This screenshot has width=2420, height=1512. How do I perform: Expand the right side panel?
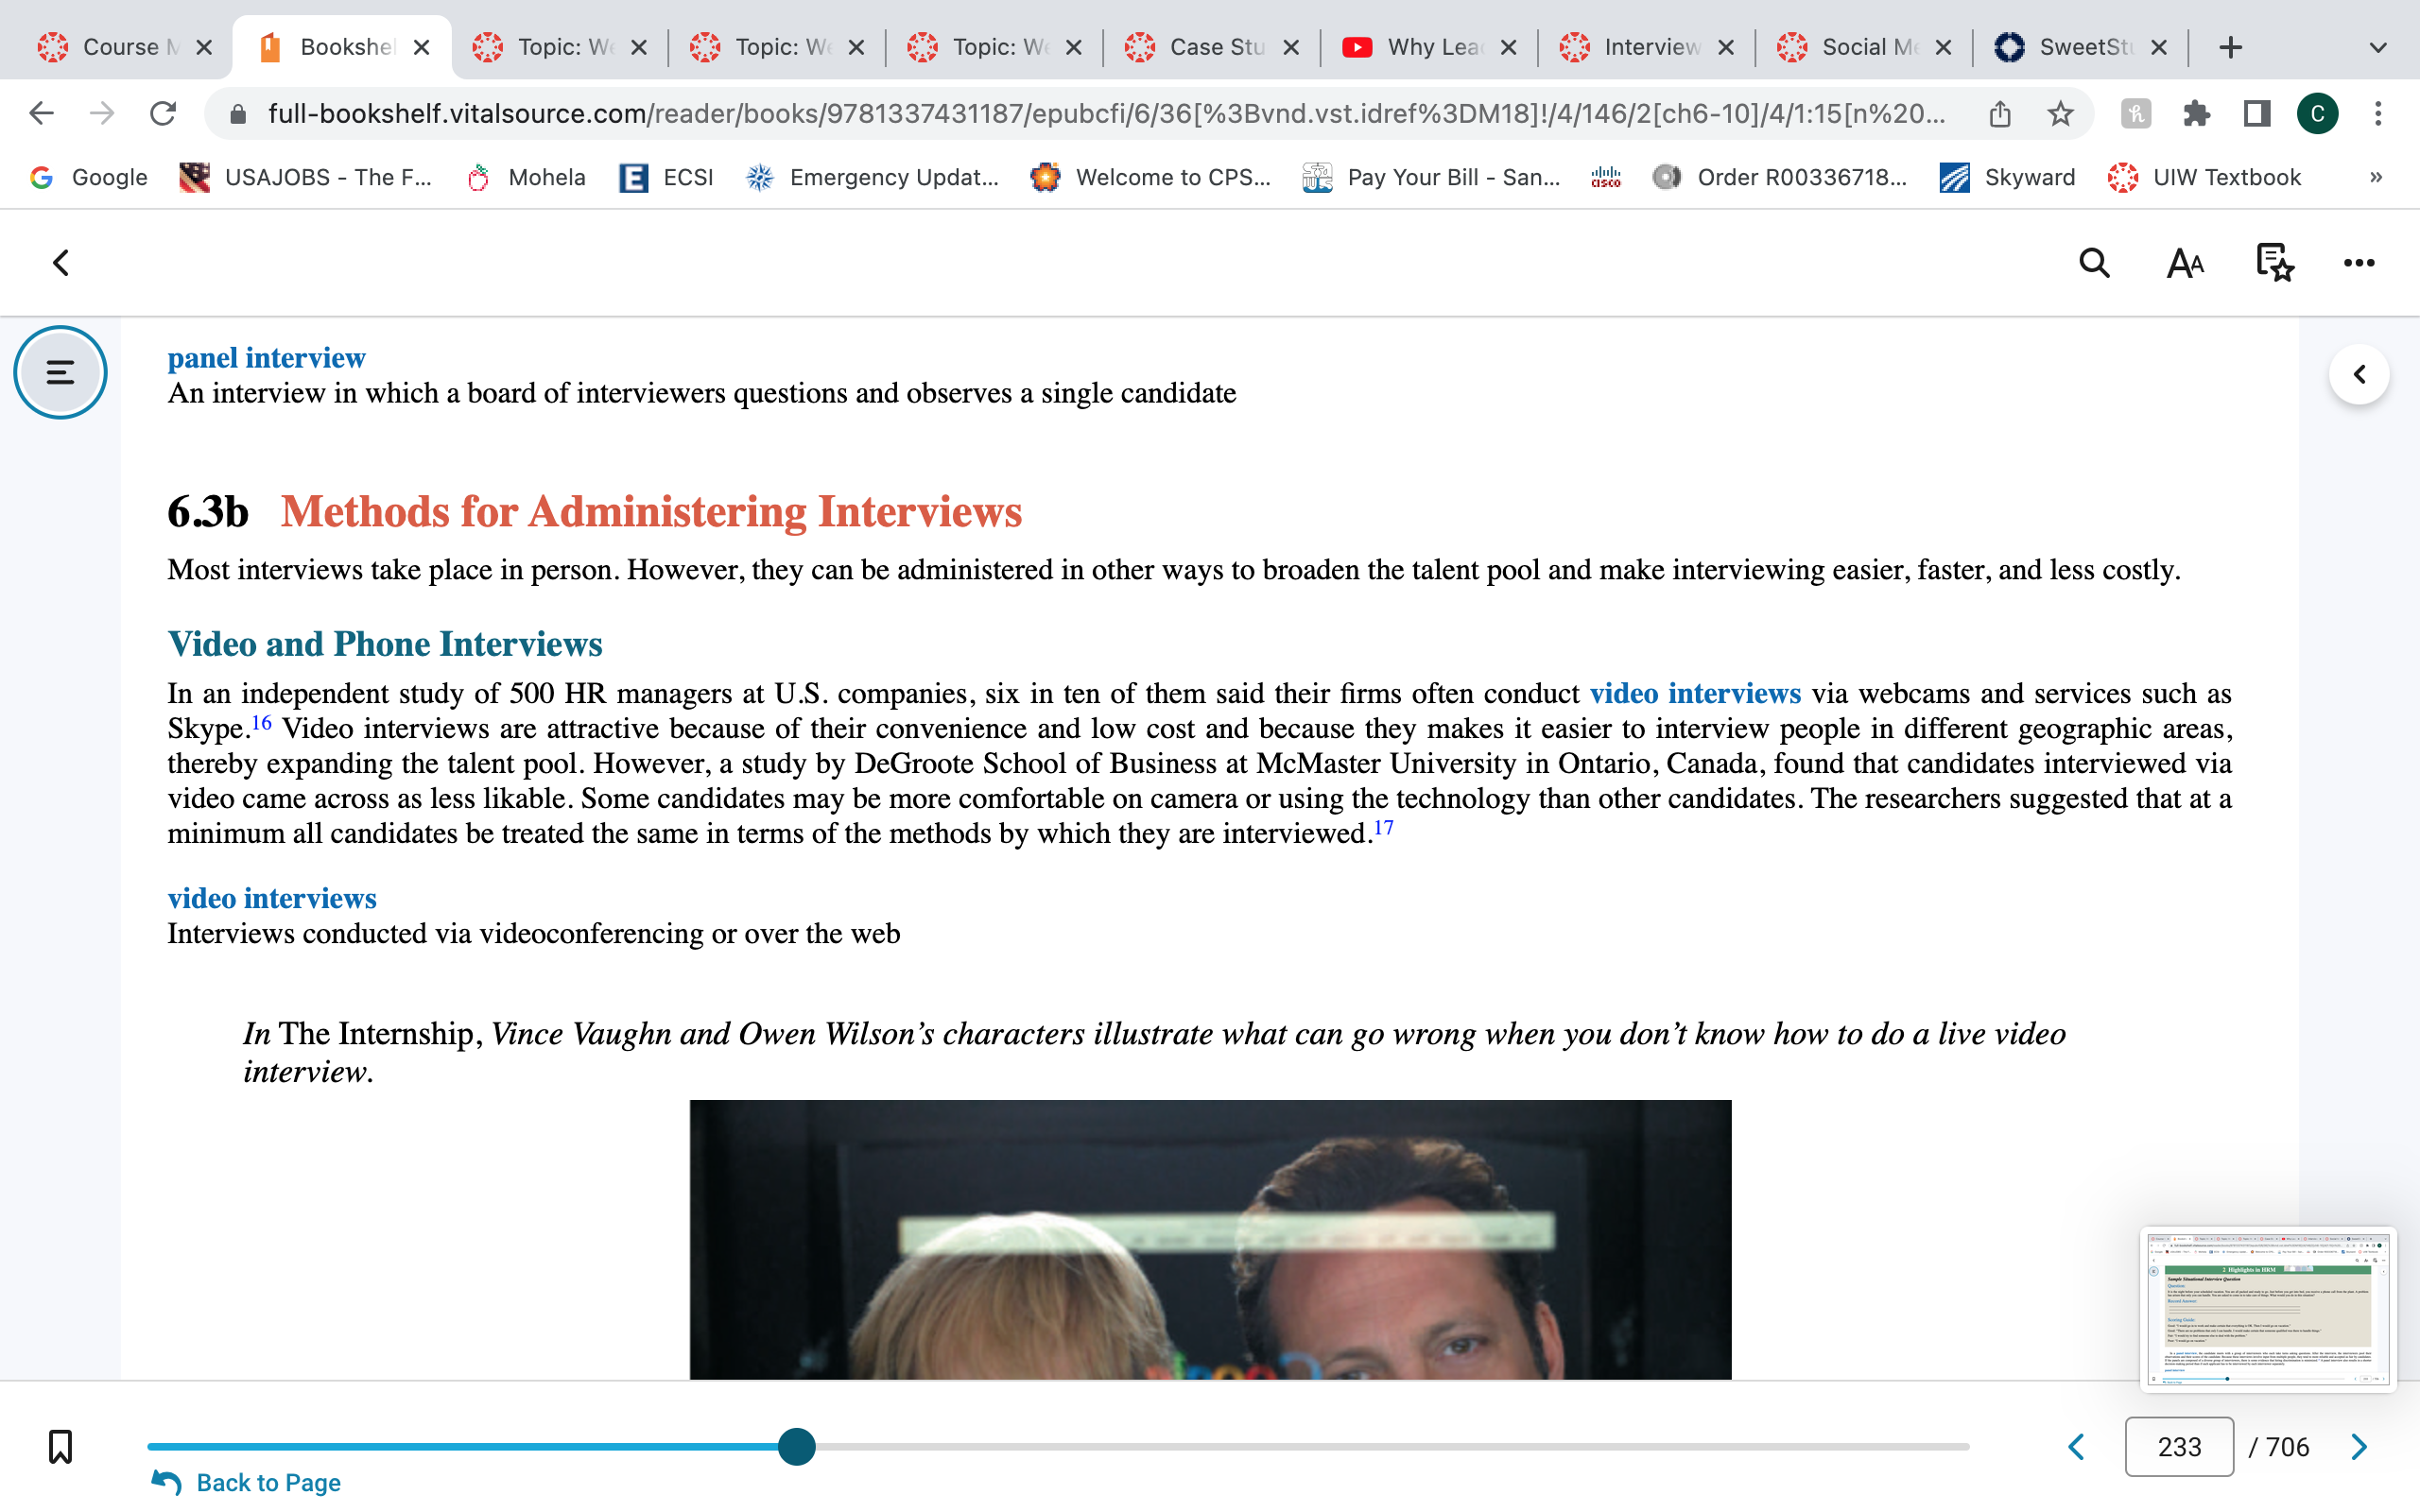(x=2359, y=374)
